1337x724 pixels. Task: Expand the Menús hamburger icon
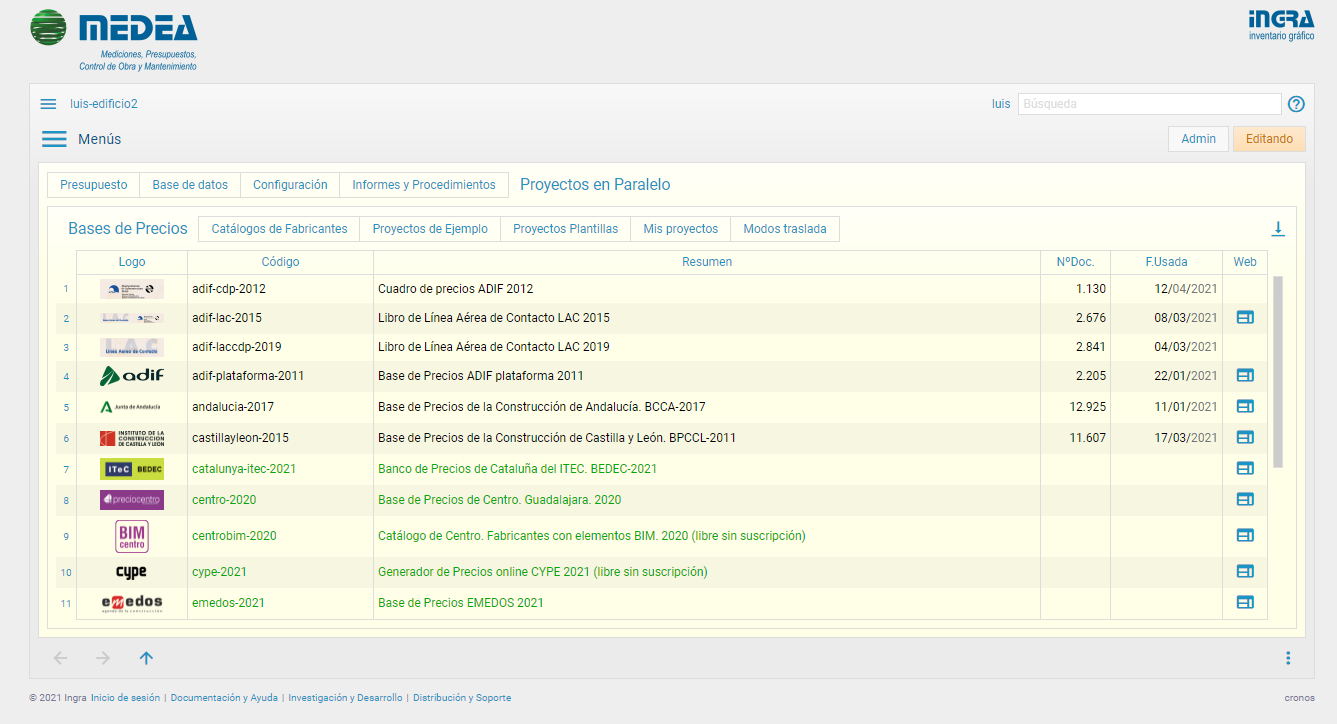(54, 139)
